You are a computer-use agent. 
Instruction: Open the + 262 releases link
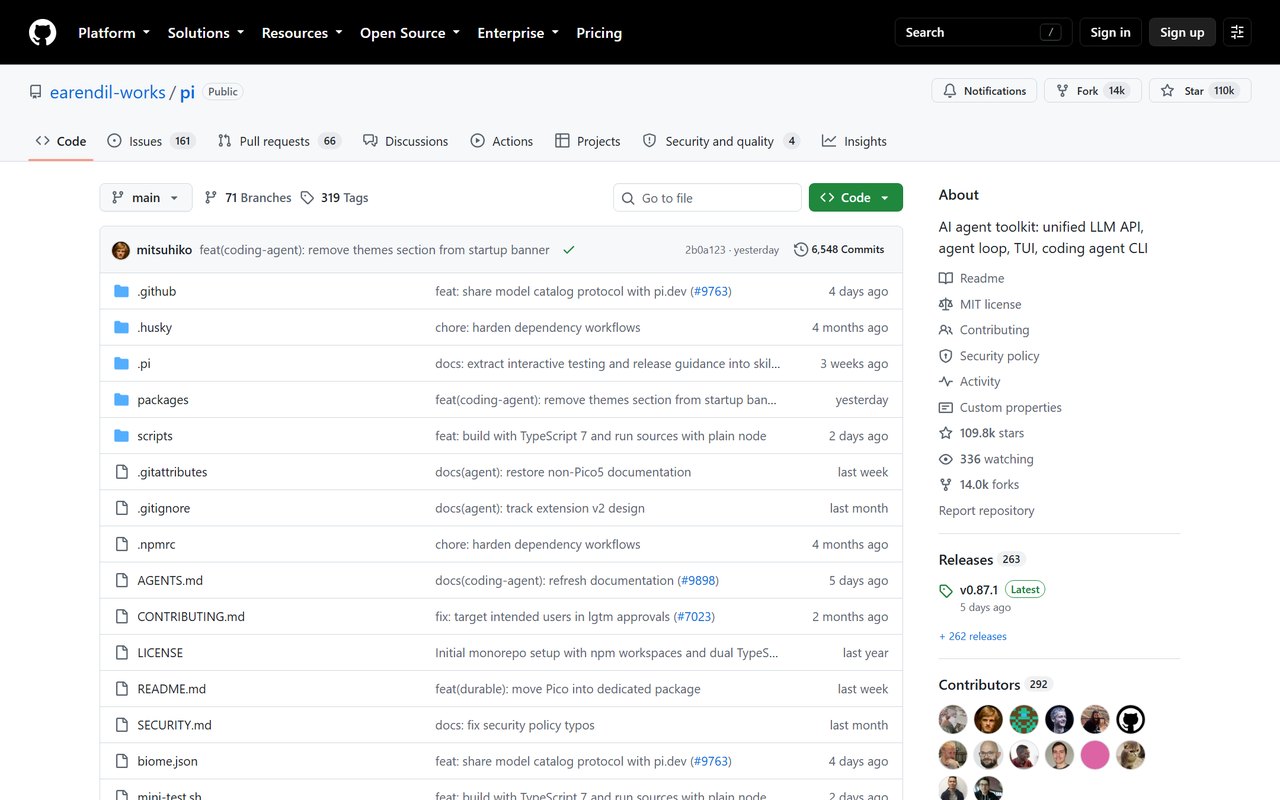click(x=973, y=636)
